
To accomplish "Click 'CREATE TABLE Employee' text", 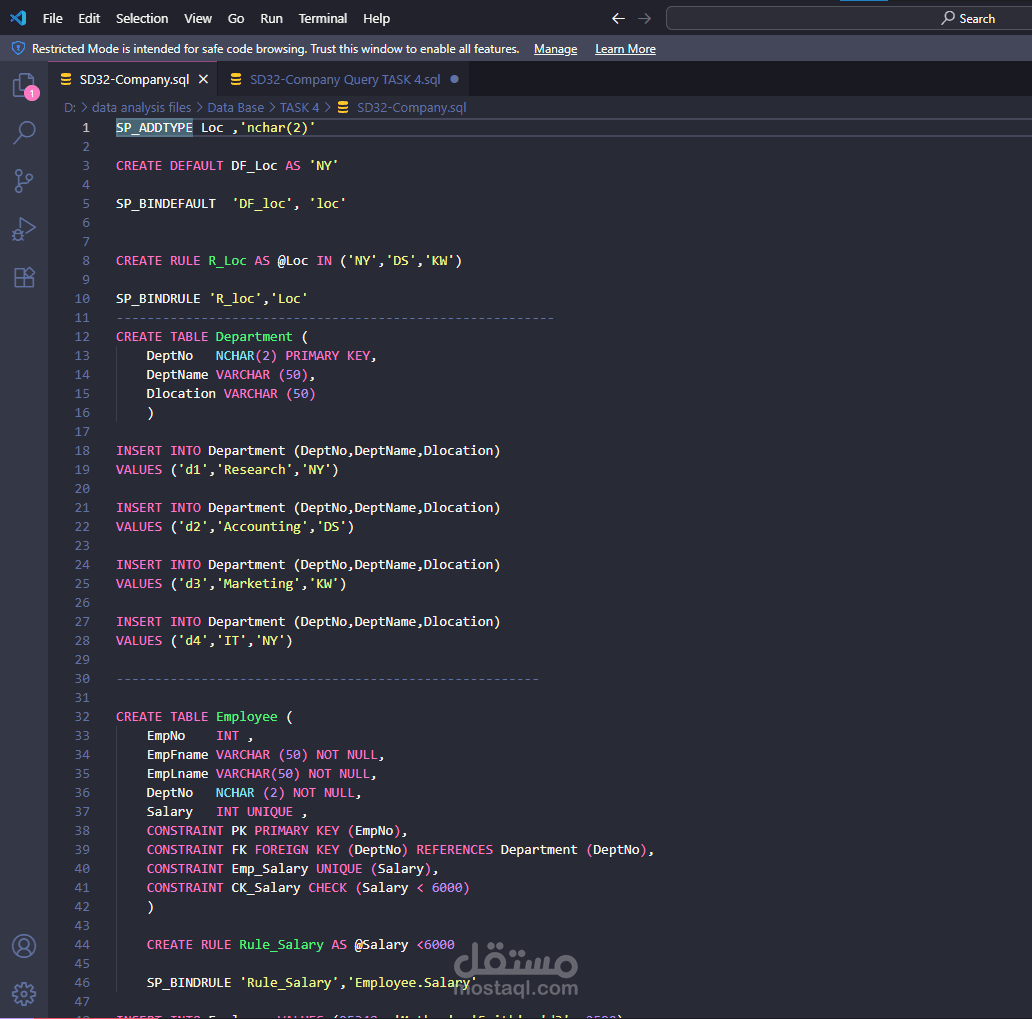I will [197, 716].
